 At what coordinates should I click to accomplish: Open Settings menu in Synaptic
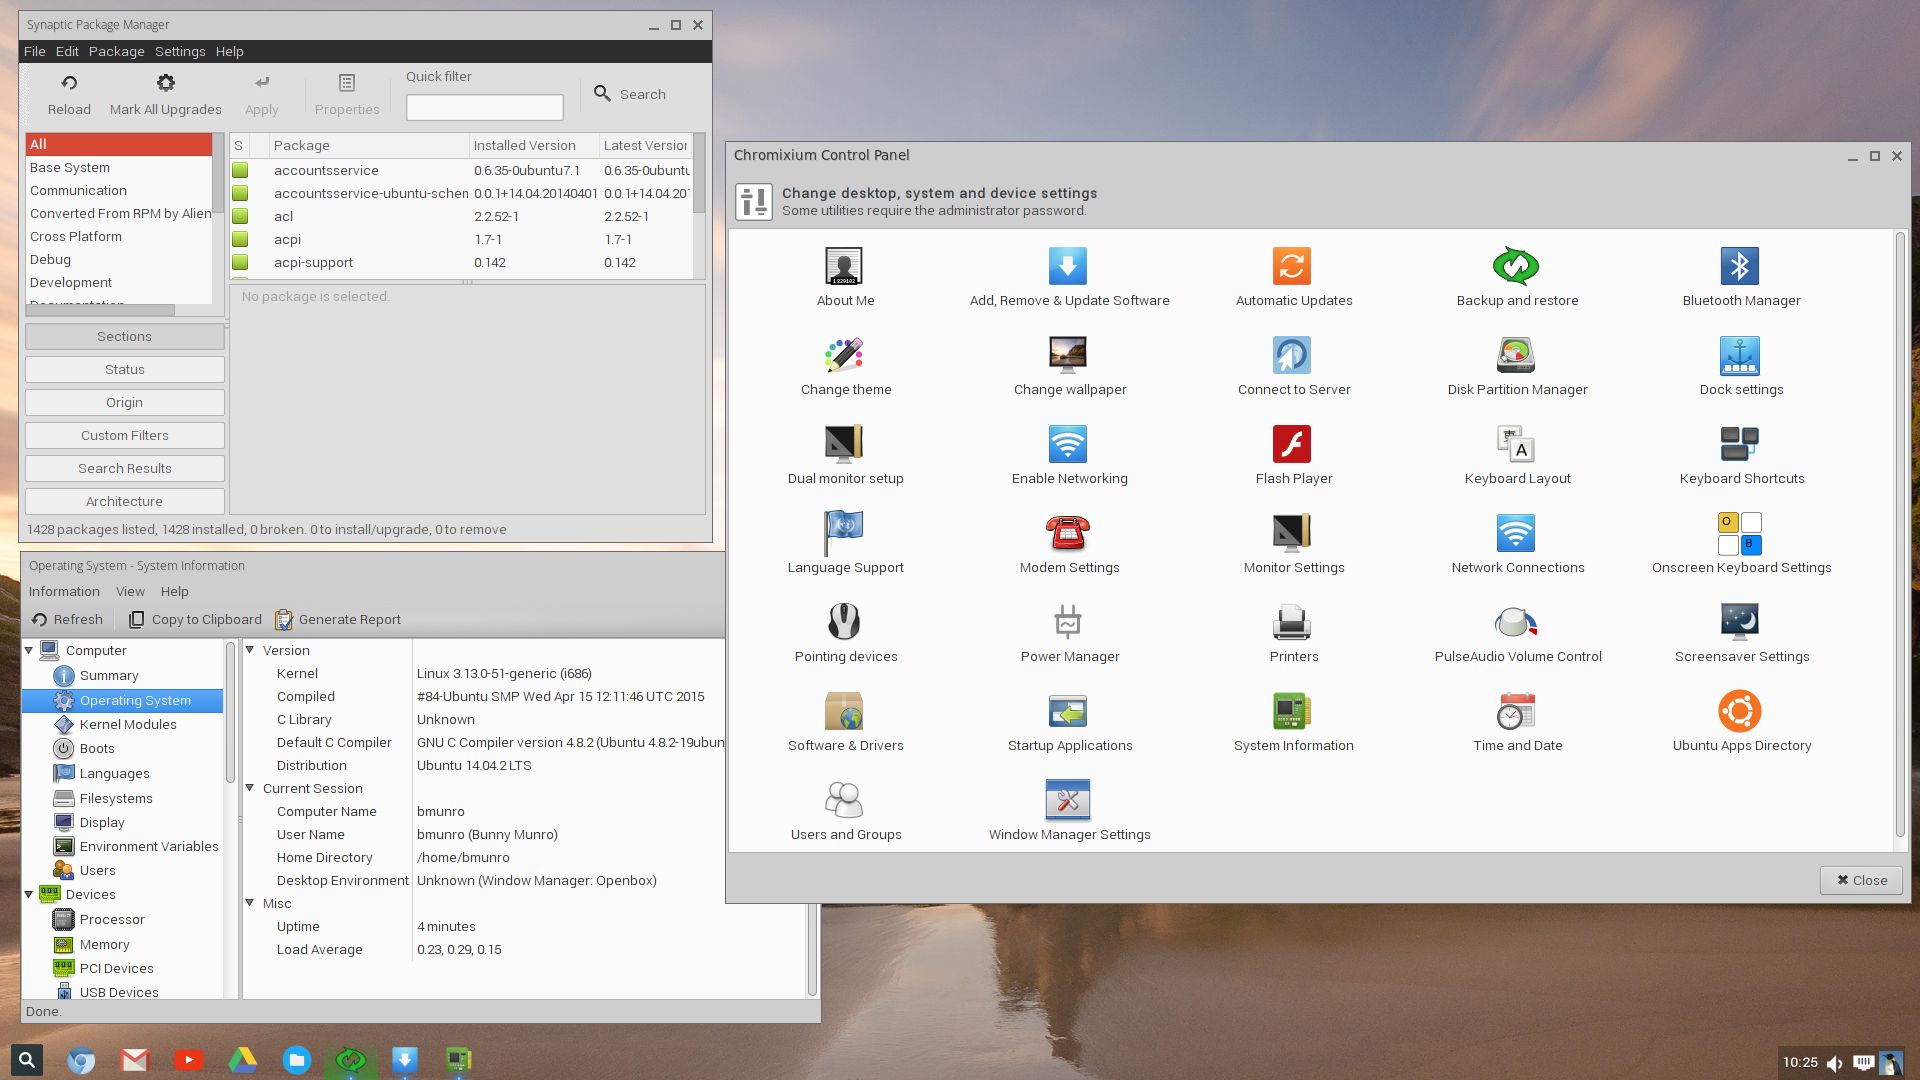click(180, 52)
